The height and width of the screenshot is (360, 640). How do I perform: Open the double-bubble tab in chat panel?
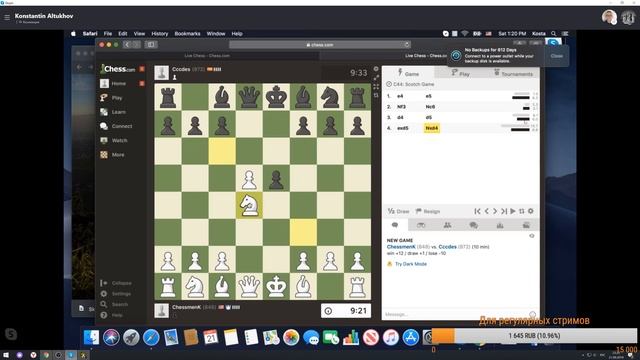tap(473, 225)
